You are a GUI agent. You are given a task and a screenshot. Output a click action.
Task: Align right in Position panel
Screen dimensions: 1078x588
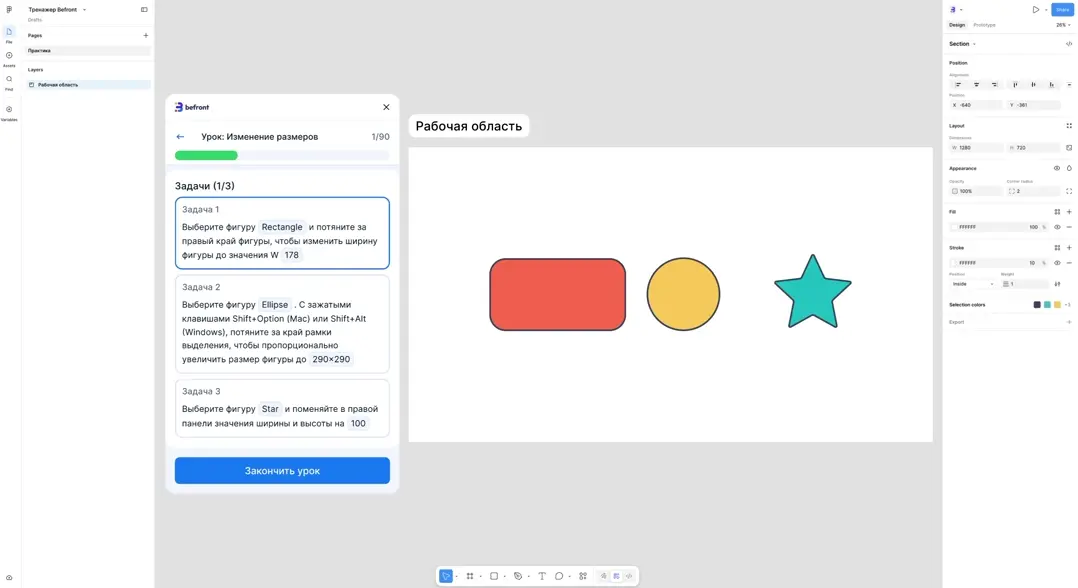click(x=994, y=85)
